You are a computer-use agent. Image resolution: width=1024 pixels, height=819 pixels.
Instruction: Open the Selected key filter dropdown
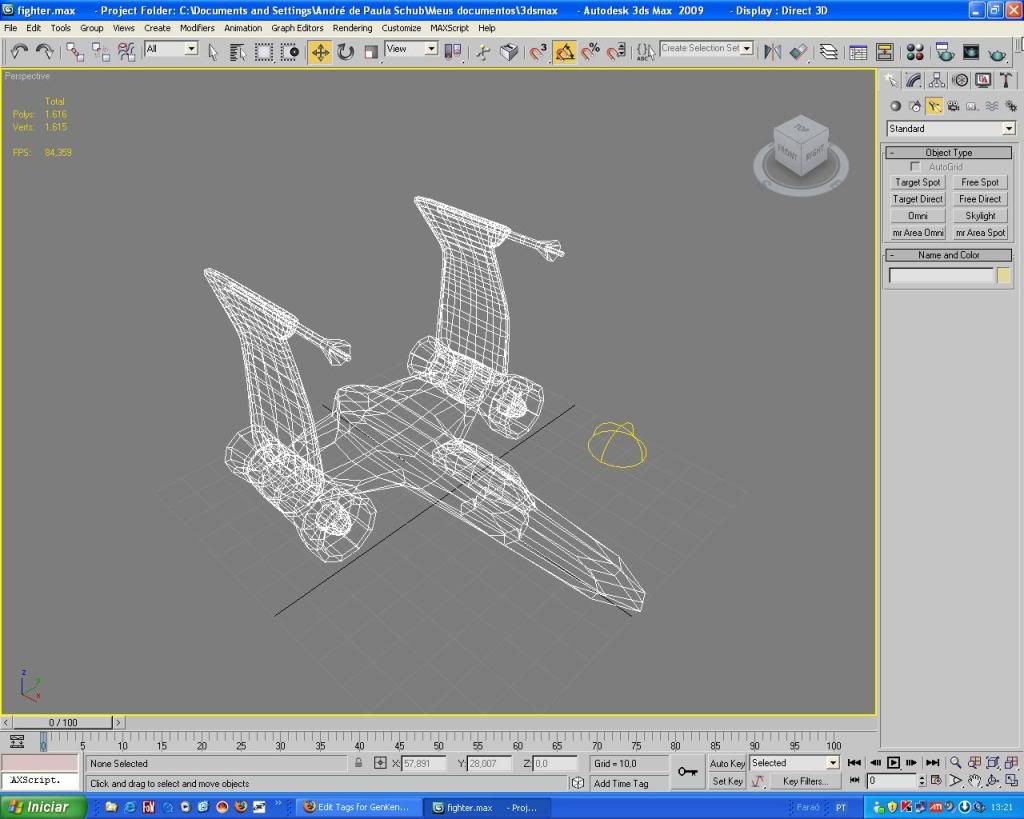(793, 763)
